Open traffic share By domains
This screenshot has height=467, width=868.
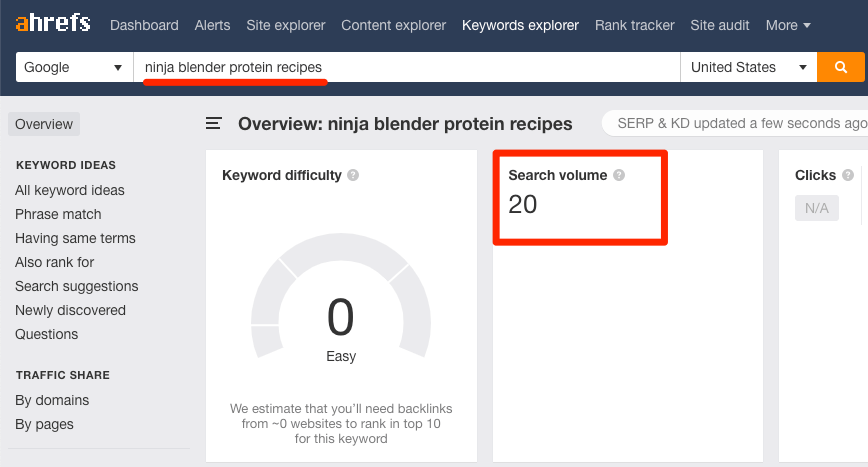[x=52, y=400]
